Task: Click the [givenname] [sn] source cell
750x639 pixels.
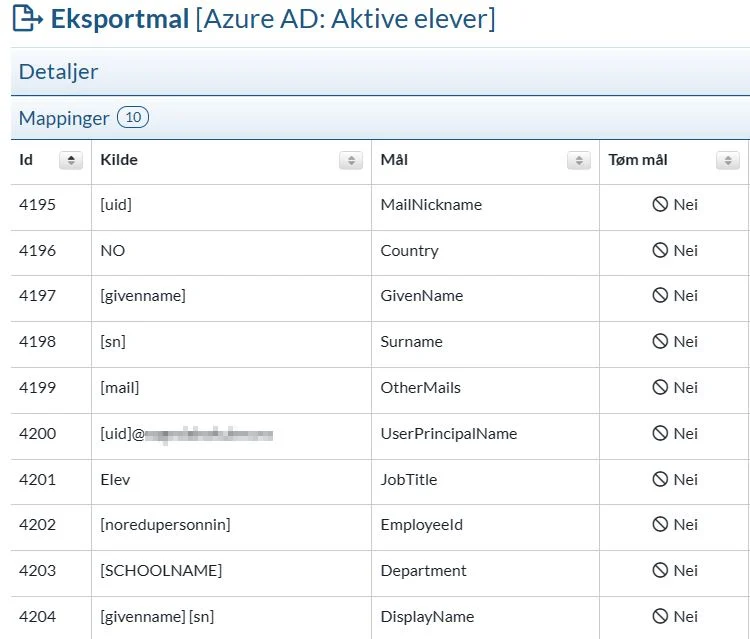Action: 157,617
